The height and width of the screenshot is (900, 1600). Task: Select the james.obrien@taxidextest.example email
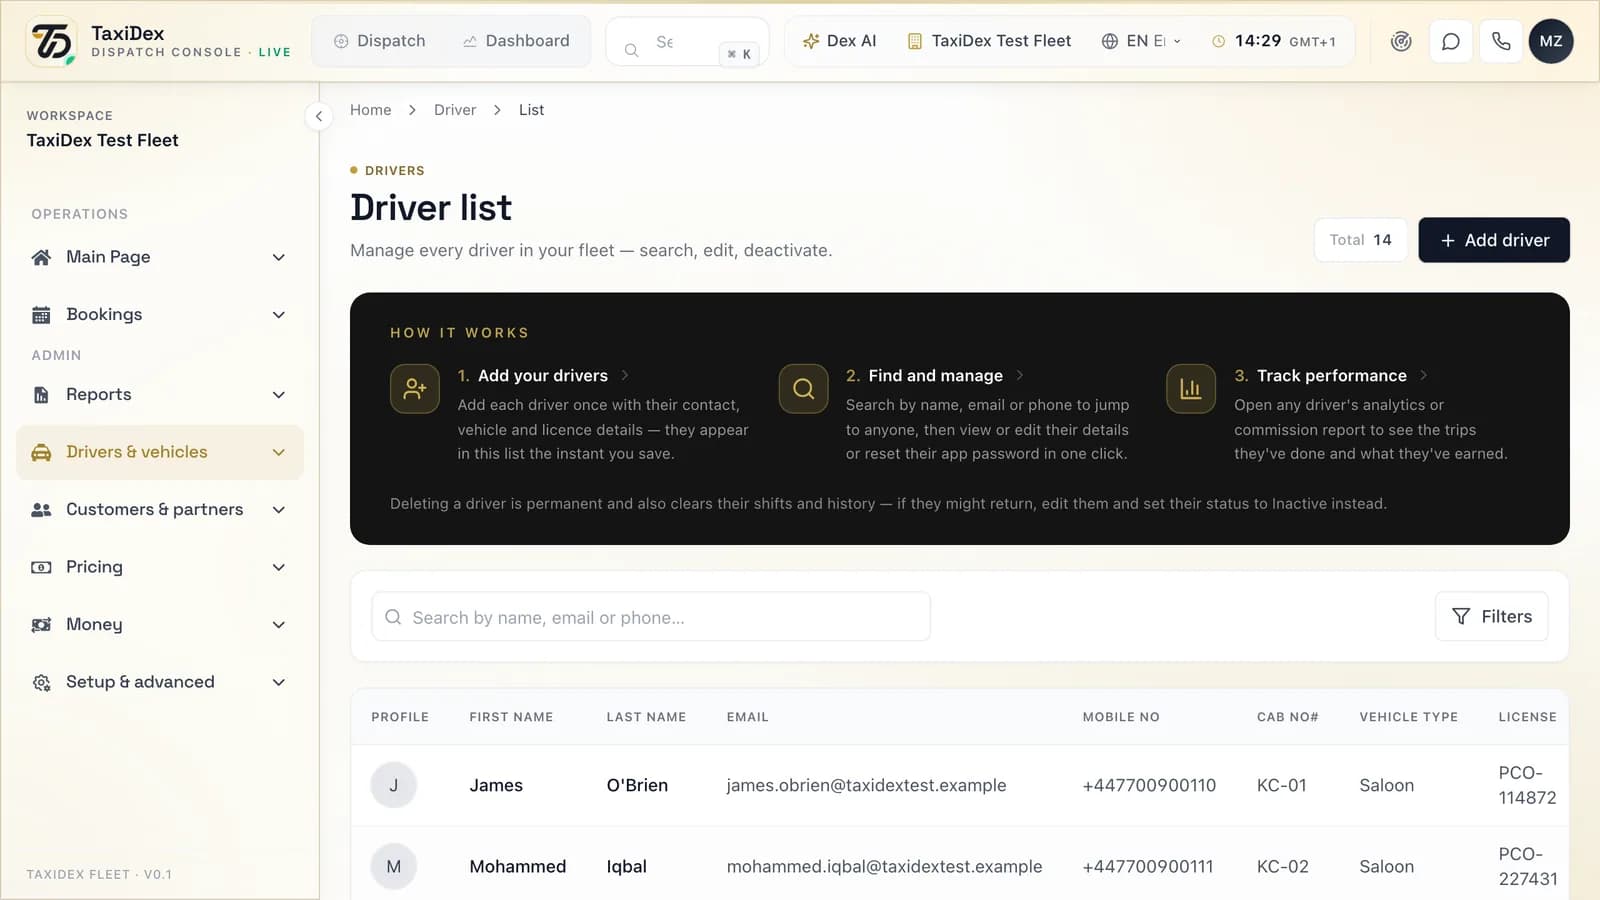(x=866, y=785)
